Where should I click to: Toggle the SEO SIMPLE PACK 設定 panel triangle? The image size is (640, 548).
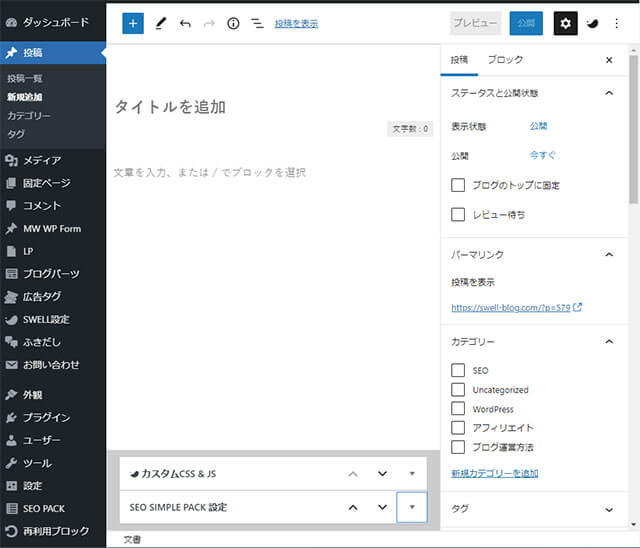click(x=412, y=507)
